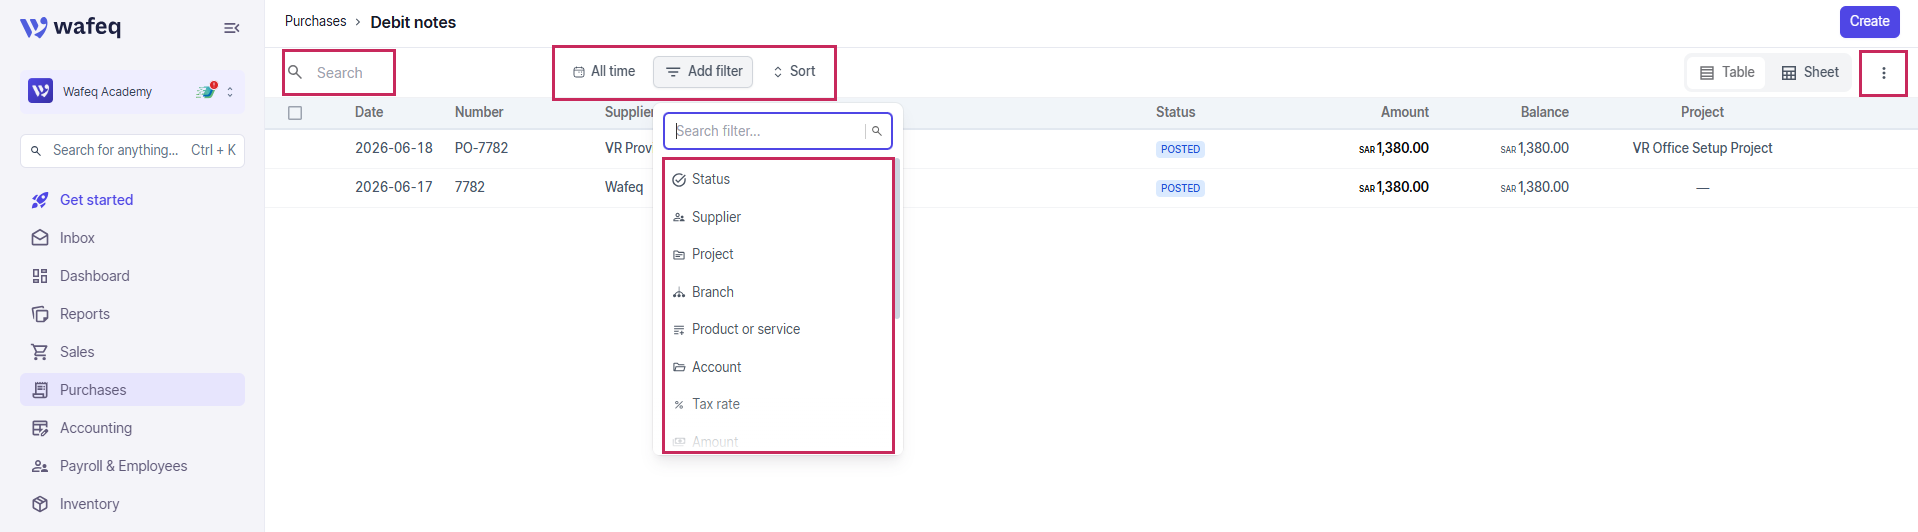This screenshot has height=532, width=1918.
Task: Choose the Tax rate filter option
Action: pyautogui.click(x=778, y=404)
